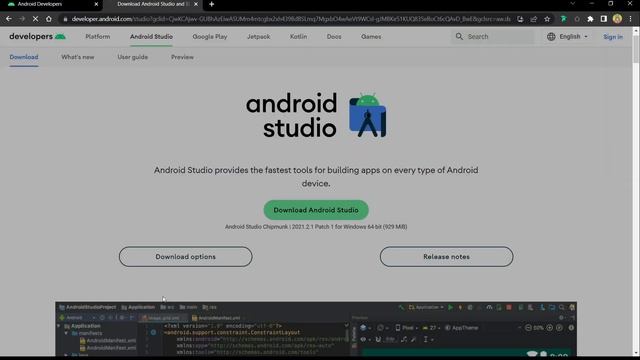Click the search magnifier icon

(x=459, y=36)
